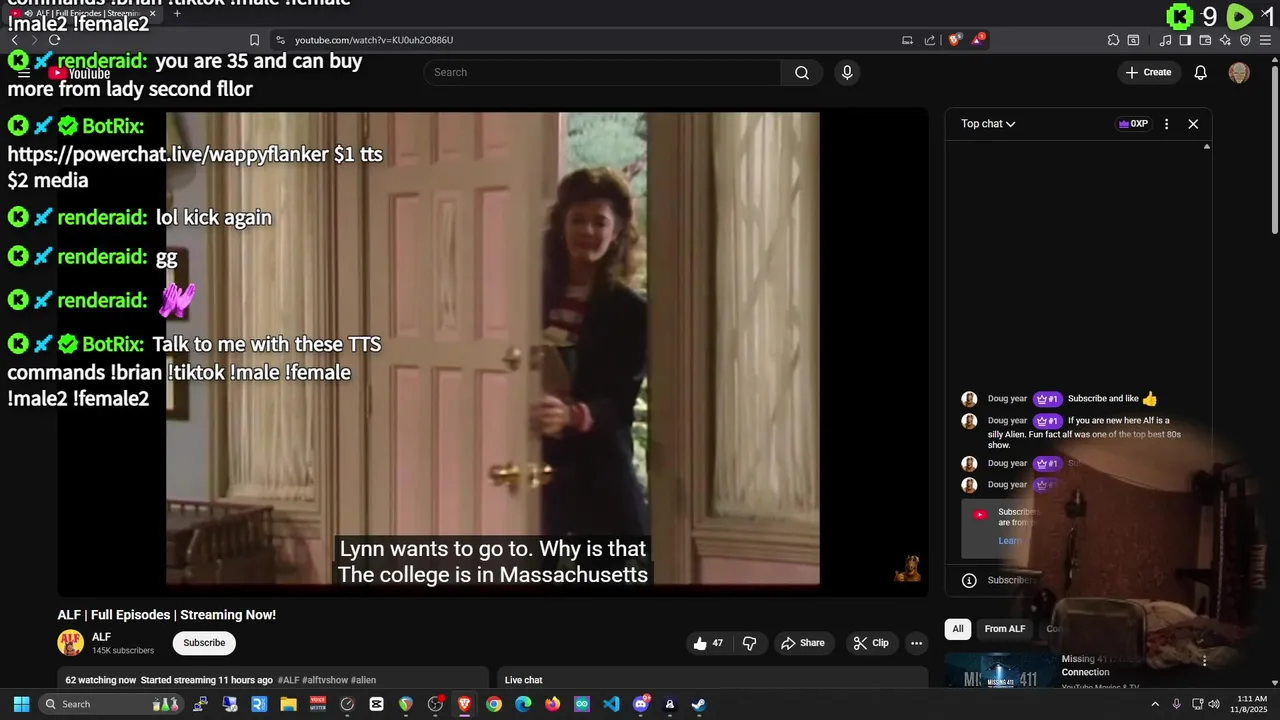Click the info icon beside Subscribers notice
This screenshot has width=1280, height=720.
tap(969, 580)
